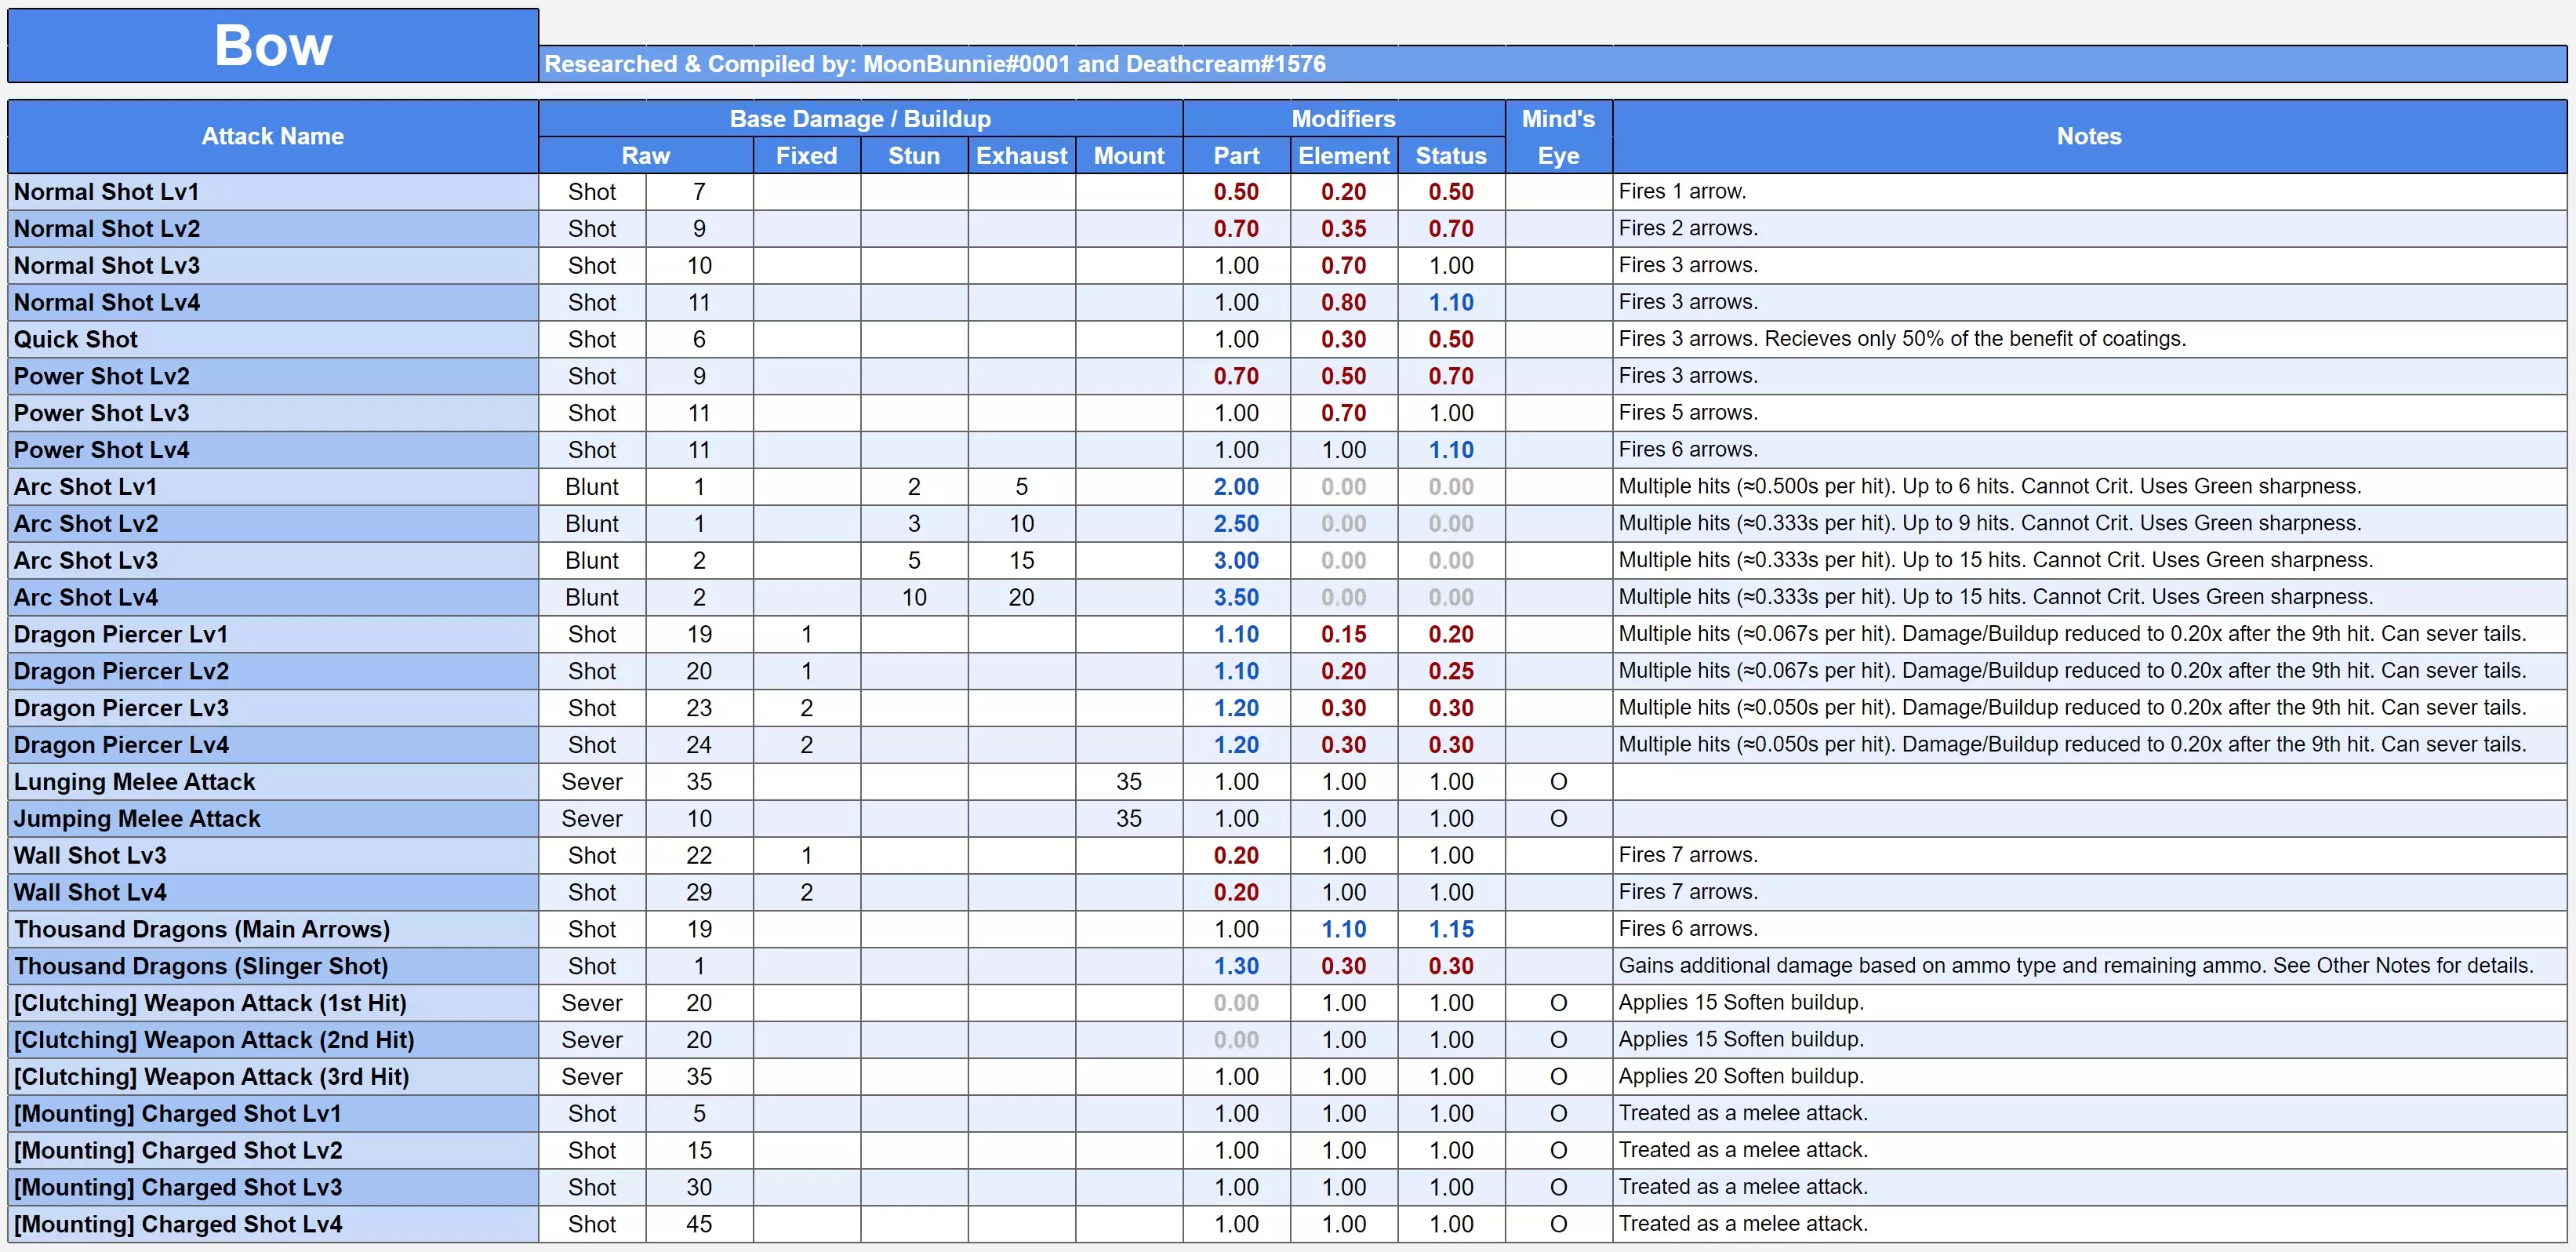
Task: Click Mind's Eye marker for Lunging Melee Attack
Action: click(1558, 782)
